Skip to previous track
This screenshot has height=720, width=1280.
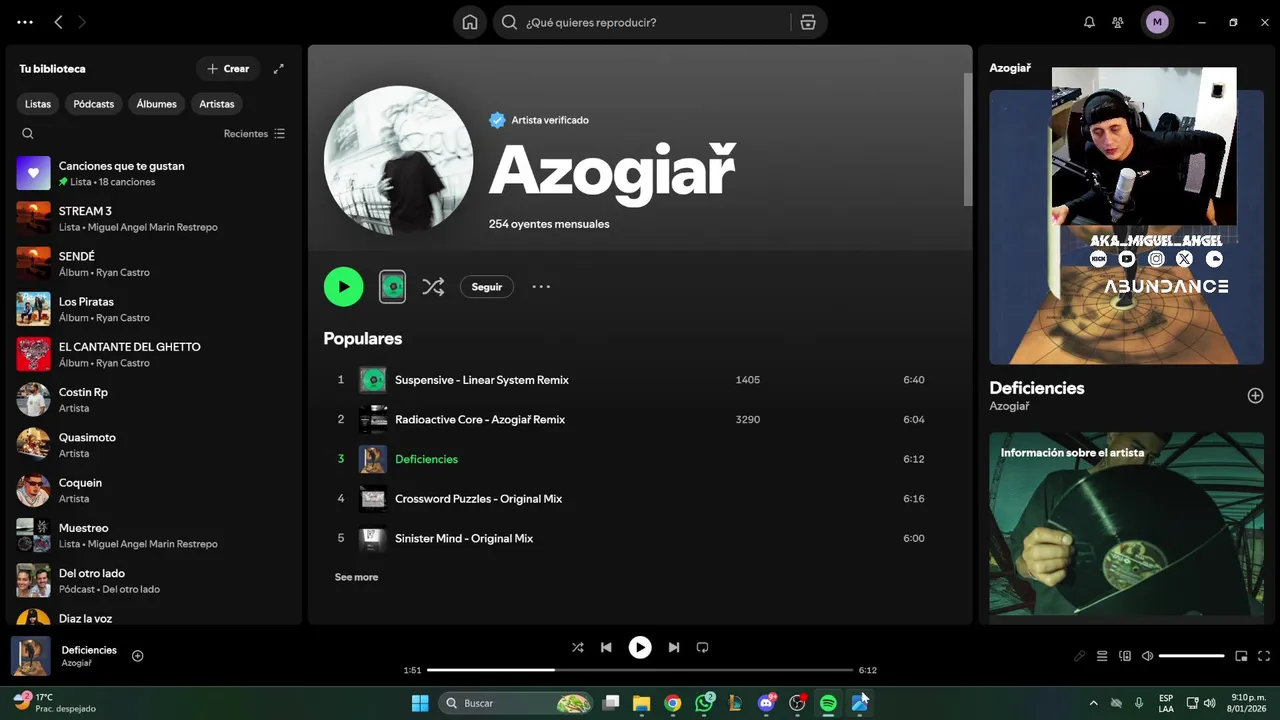pyautogui.click(x=606, y=647)
